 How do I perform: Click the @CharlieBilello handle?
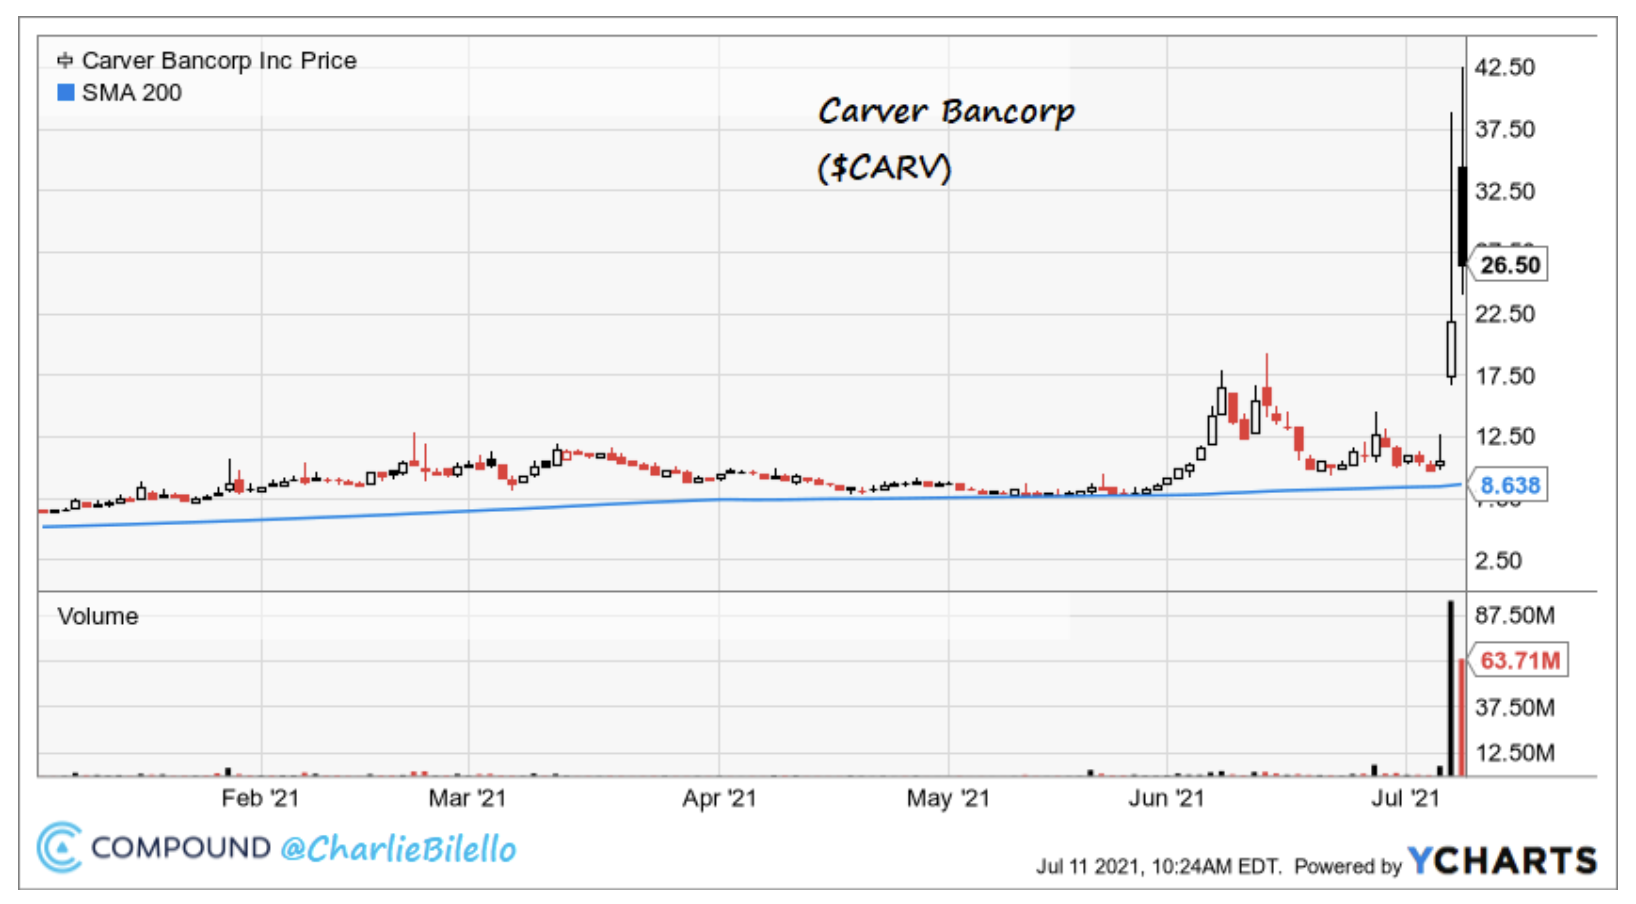pyautogui.click(x=398, y=849)
